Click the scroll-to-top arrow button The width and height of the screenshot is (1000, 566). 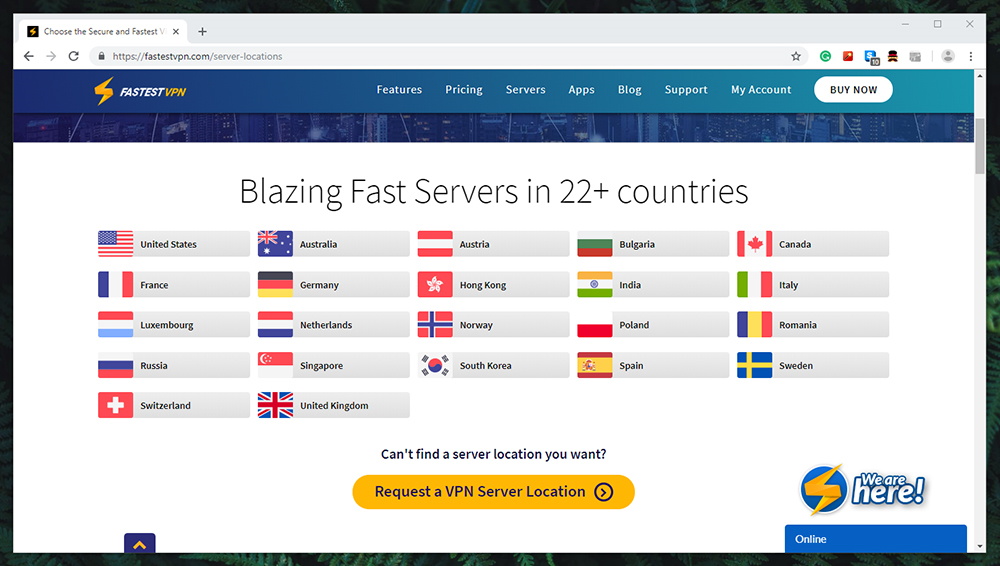click(x=140, y=543)
